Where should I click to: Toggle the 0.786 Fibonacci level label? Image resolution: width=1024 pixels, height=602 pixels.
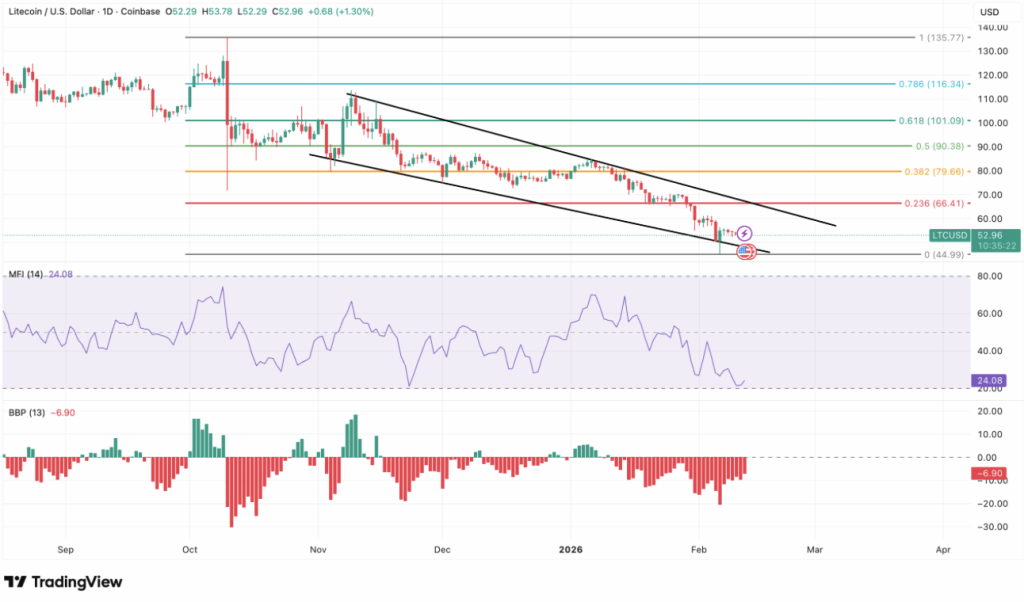point(930,84)
